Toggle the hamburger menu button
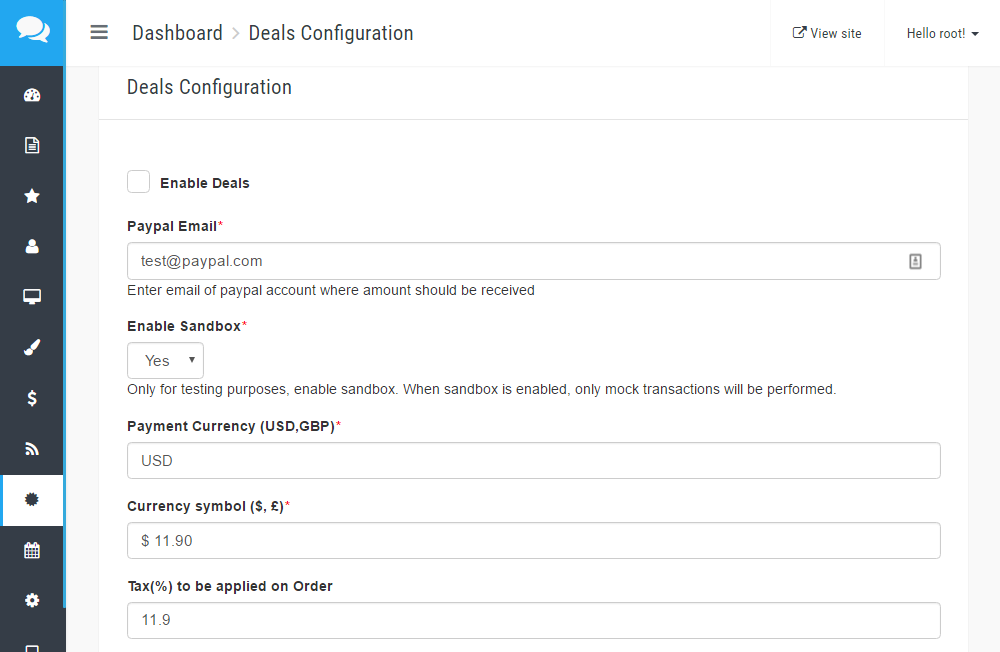 pyautogui.click(x=99, y=32)
